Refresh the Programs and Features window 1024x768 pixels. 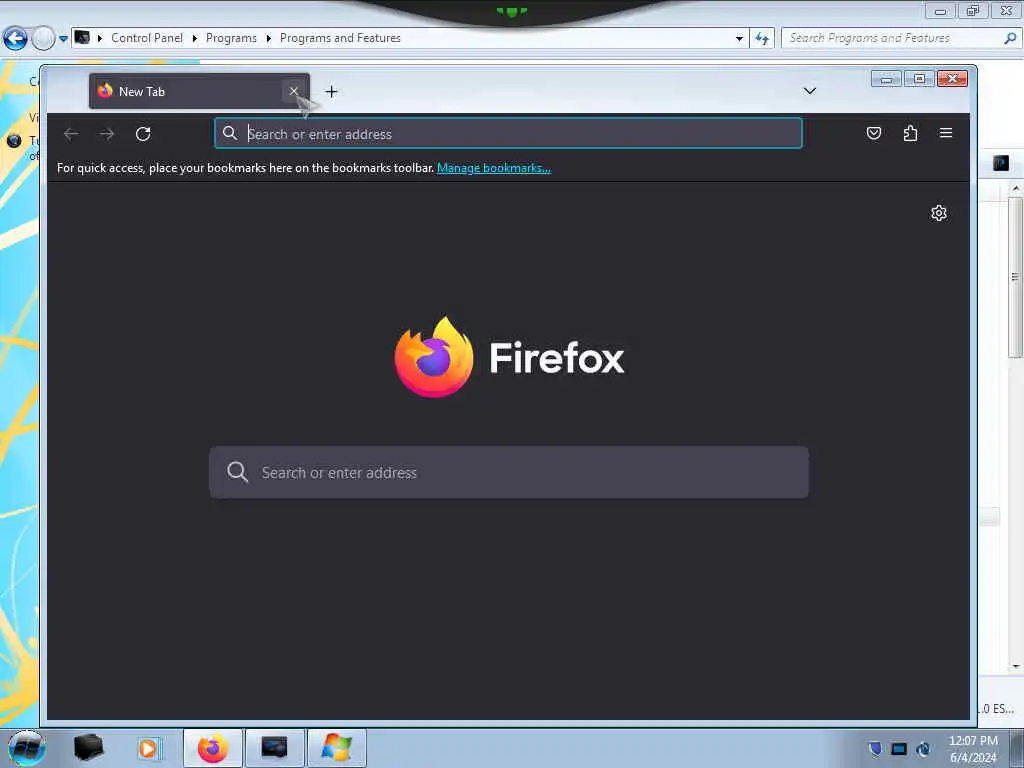point(762,39)
